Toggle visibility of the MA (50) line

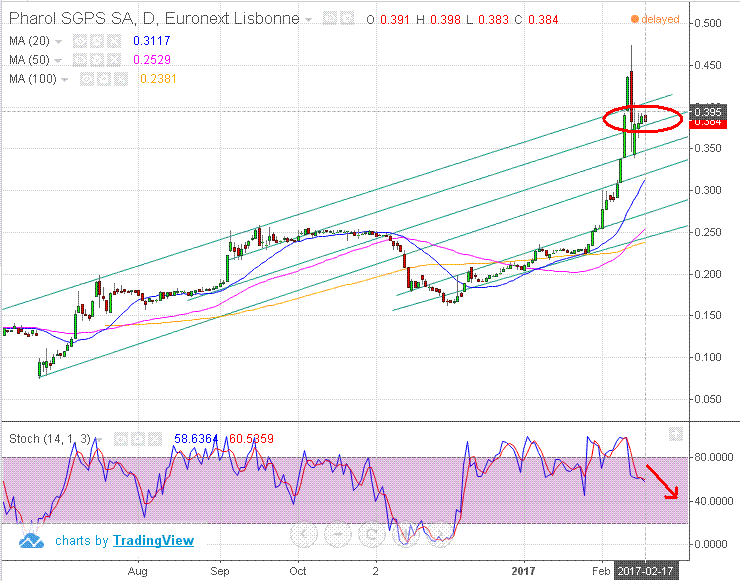pos(79,60)
